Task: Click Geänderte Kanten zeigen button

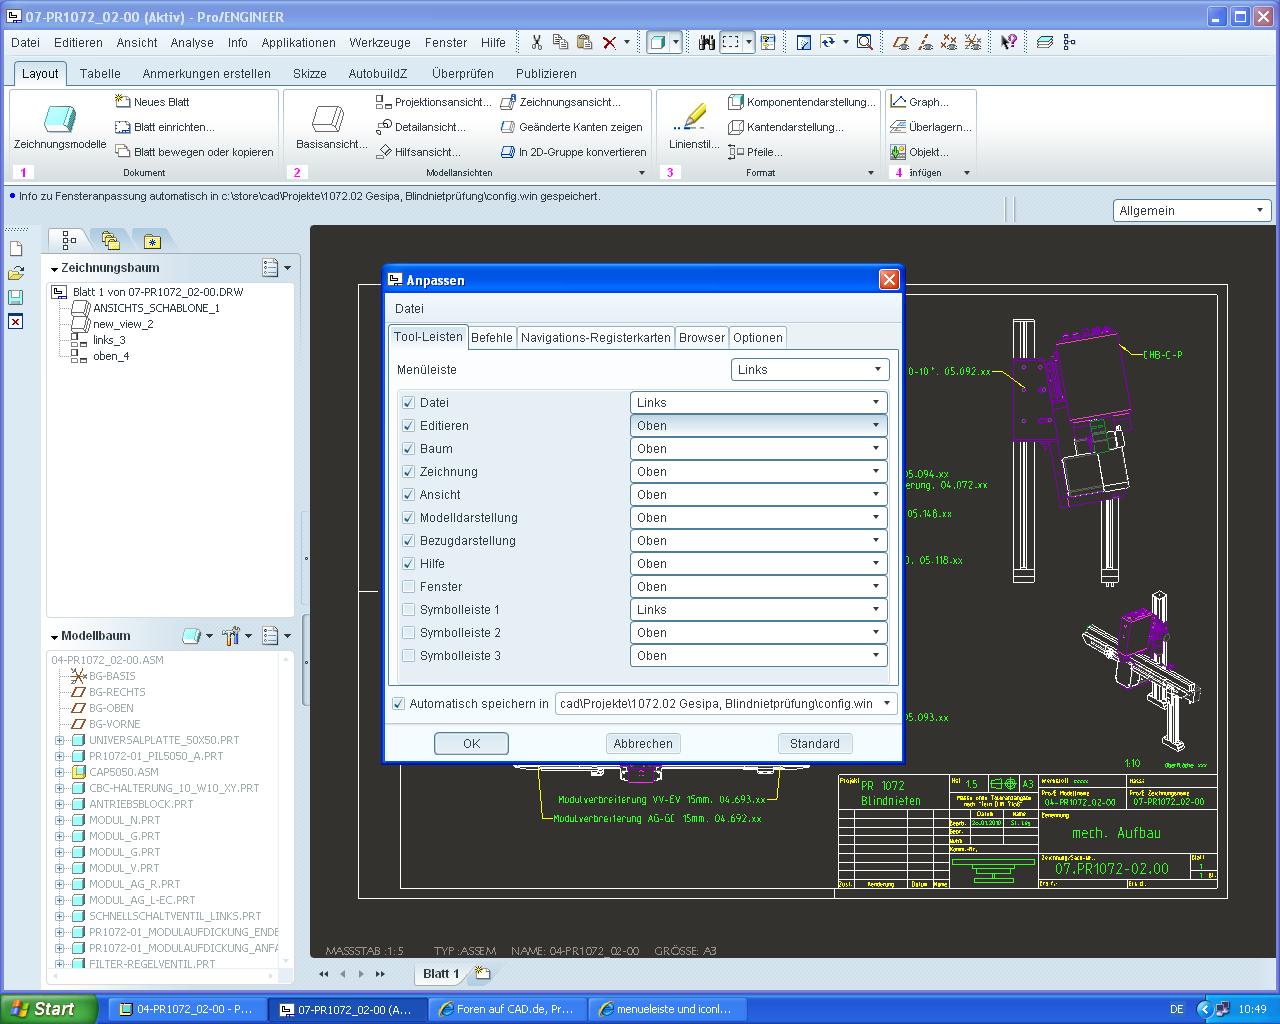Action: pyautogui.click(x=572, y=127)
